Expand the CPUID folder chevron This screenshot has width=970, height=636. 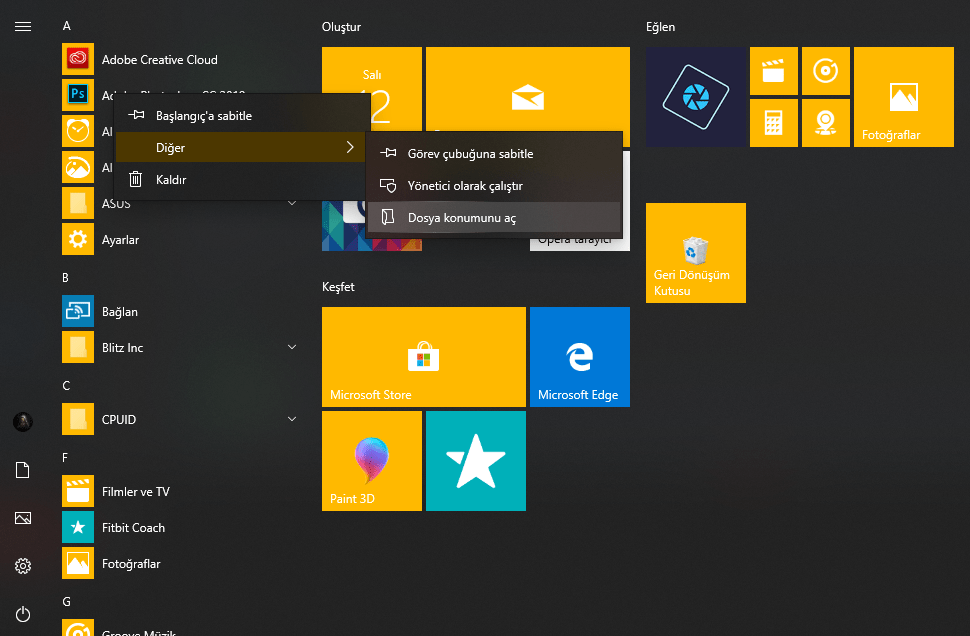point(292,419)
